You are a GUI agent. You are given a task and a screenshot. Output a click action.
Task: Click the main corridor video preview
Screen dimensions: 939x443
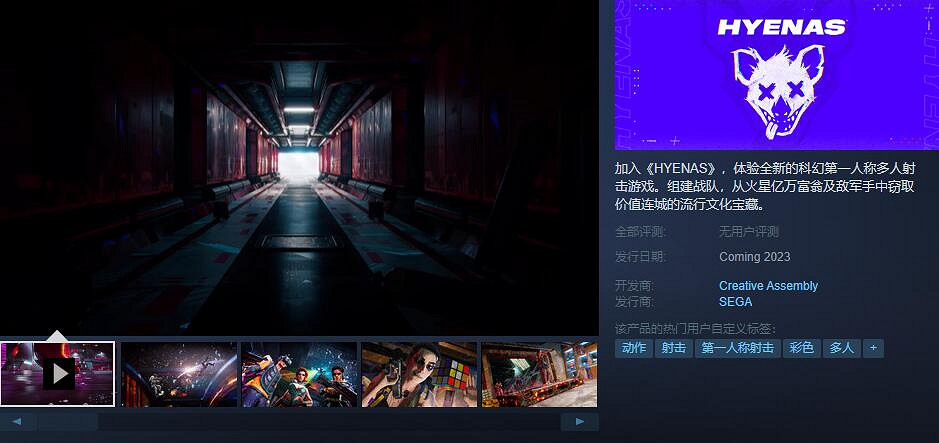[x=299, y=168]
